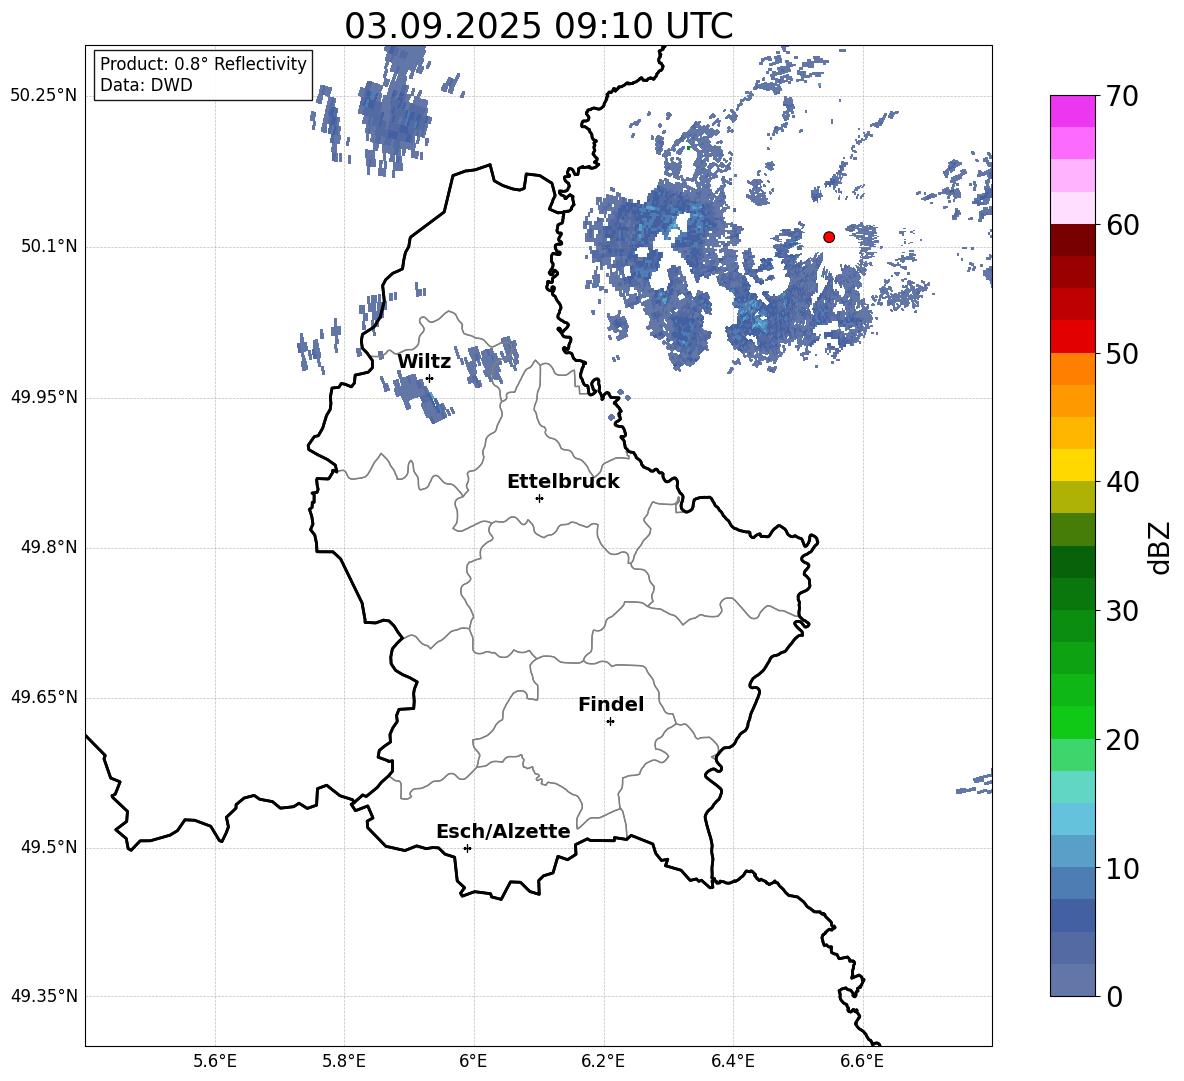The width and height of the screenshot is (1184, 1081).
Task: Click the 0 colorbar tick label
Action: [1115, 996]
